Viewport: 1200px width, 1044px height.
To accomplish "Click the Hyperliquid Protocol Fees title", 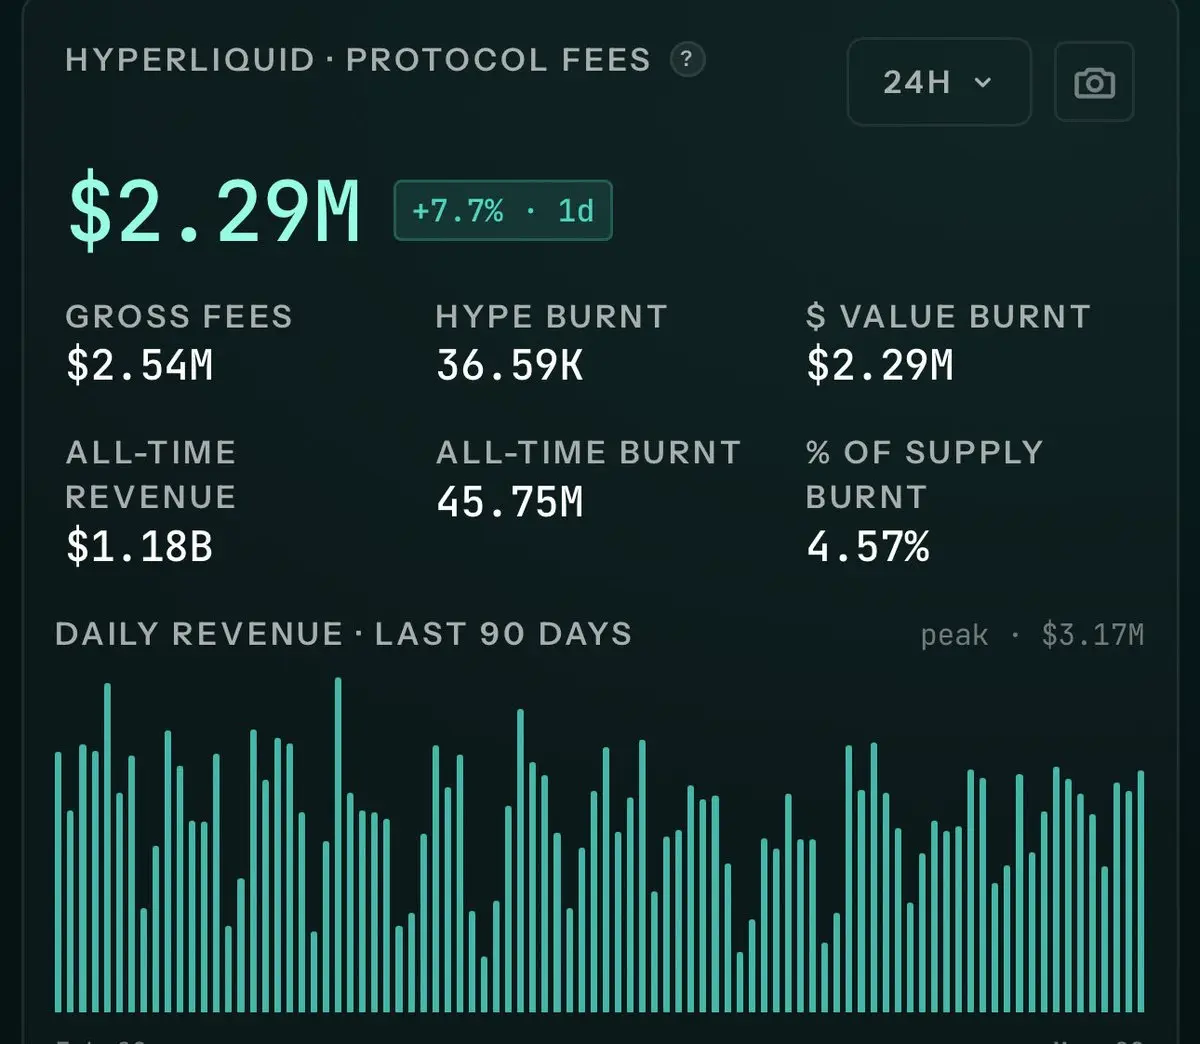I will point(358,60).
